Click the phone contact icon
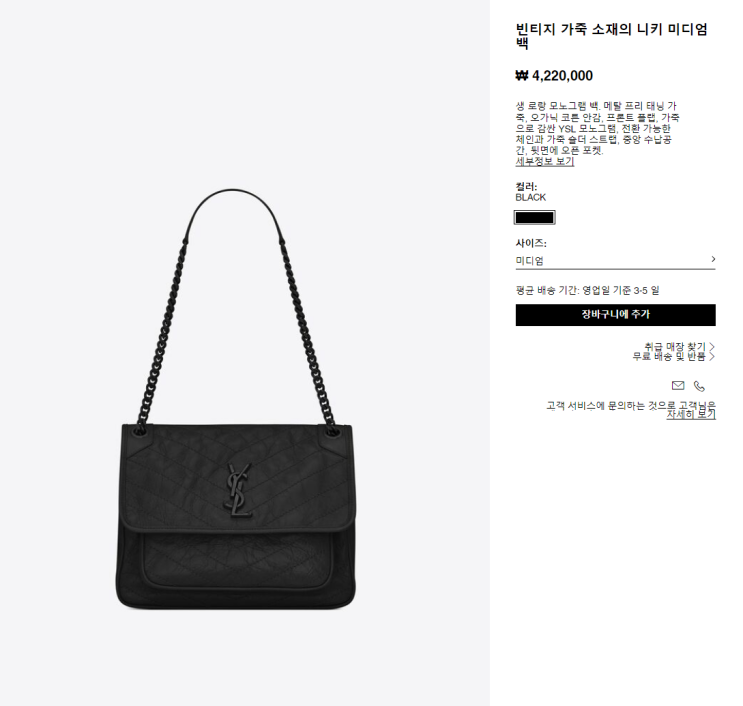This screenshot has height=706, width=743. click(699, 386)
